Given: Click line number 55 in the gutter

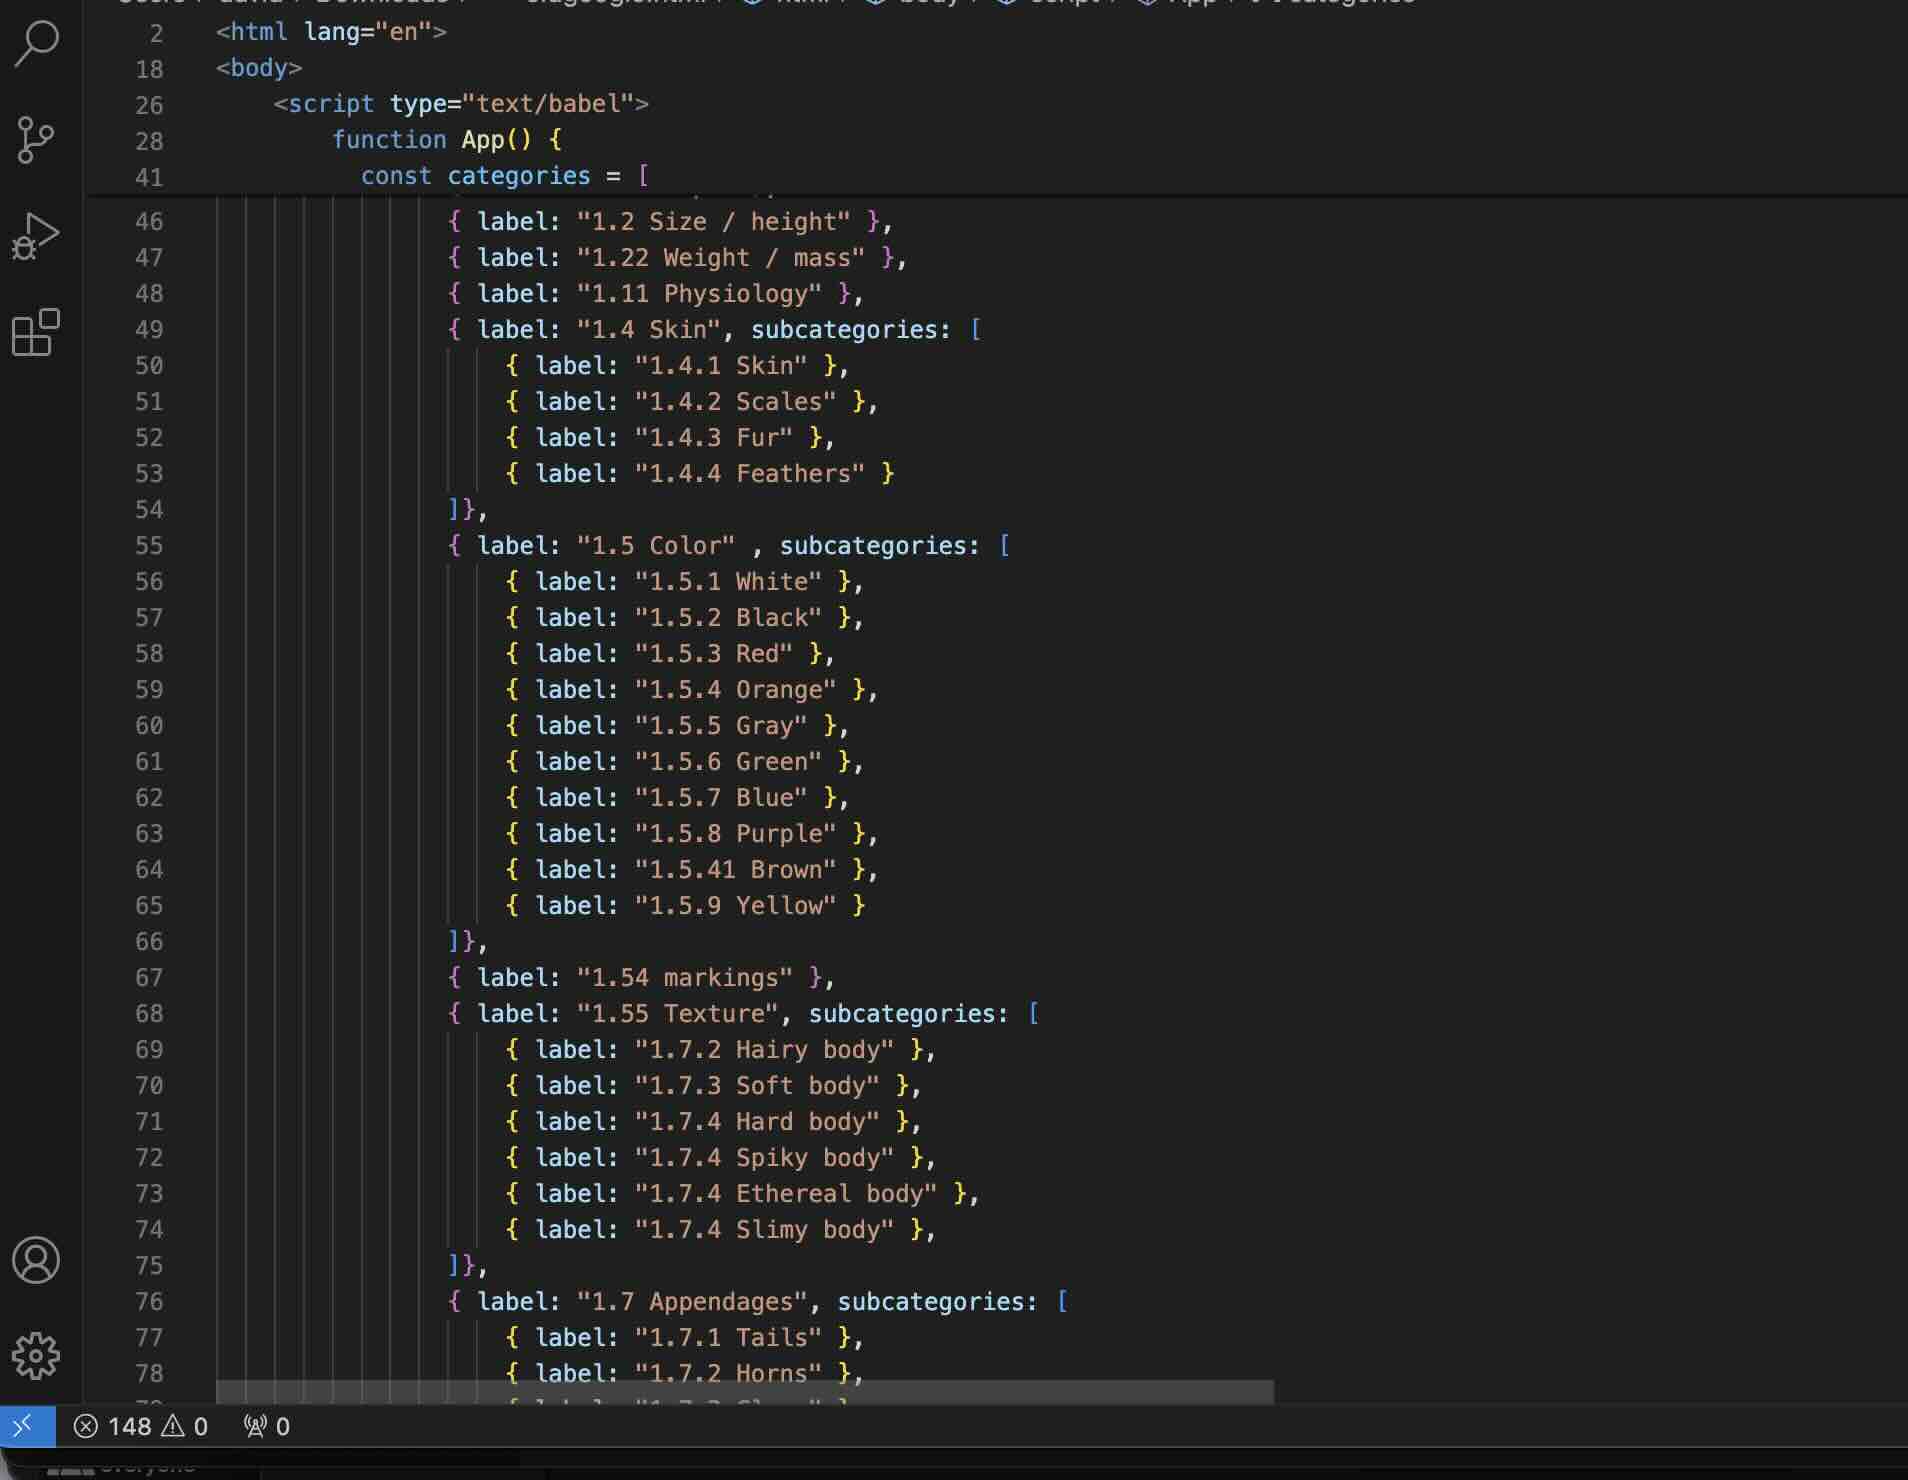Looking at the screenshot, I should click(x=149, y=546).
